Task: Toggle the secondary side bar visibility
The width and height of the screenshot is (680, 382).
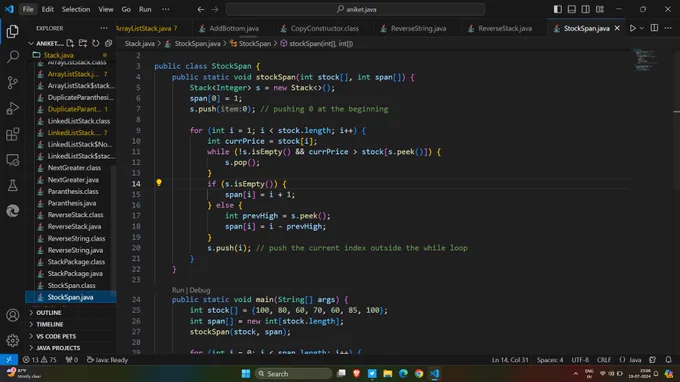Action: (x=585, y=9)
